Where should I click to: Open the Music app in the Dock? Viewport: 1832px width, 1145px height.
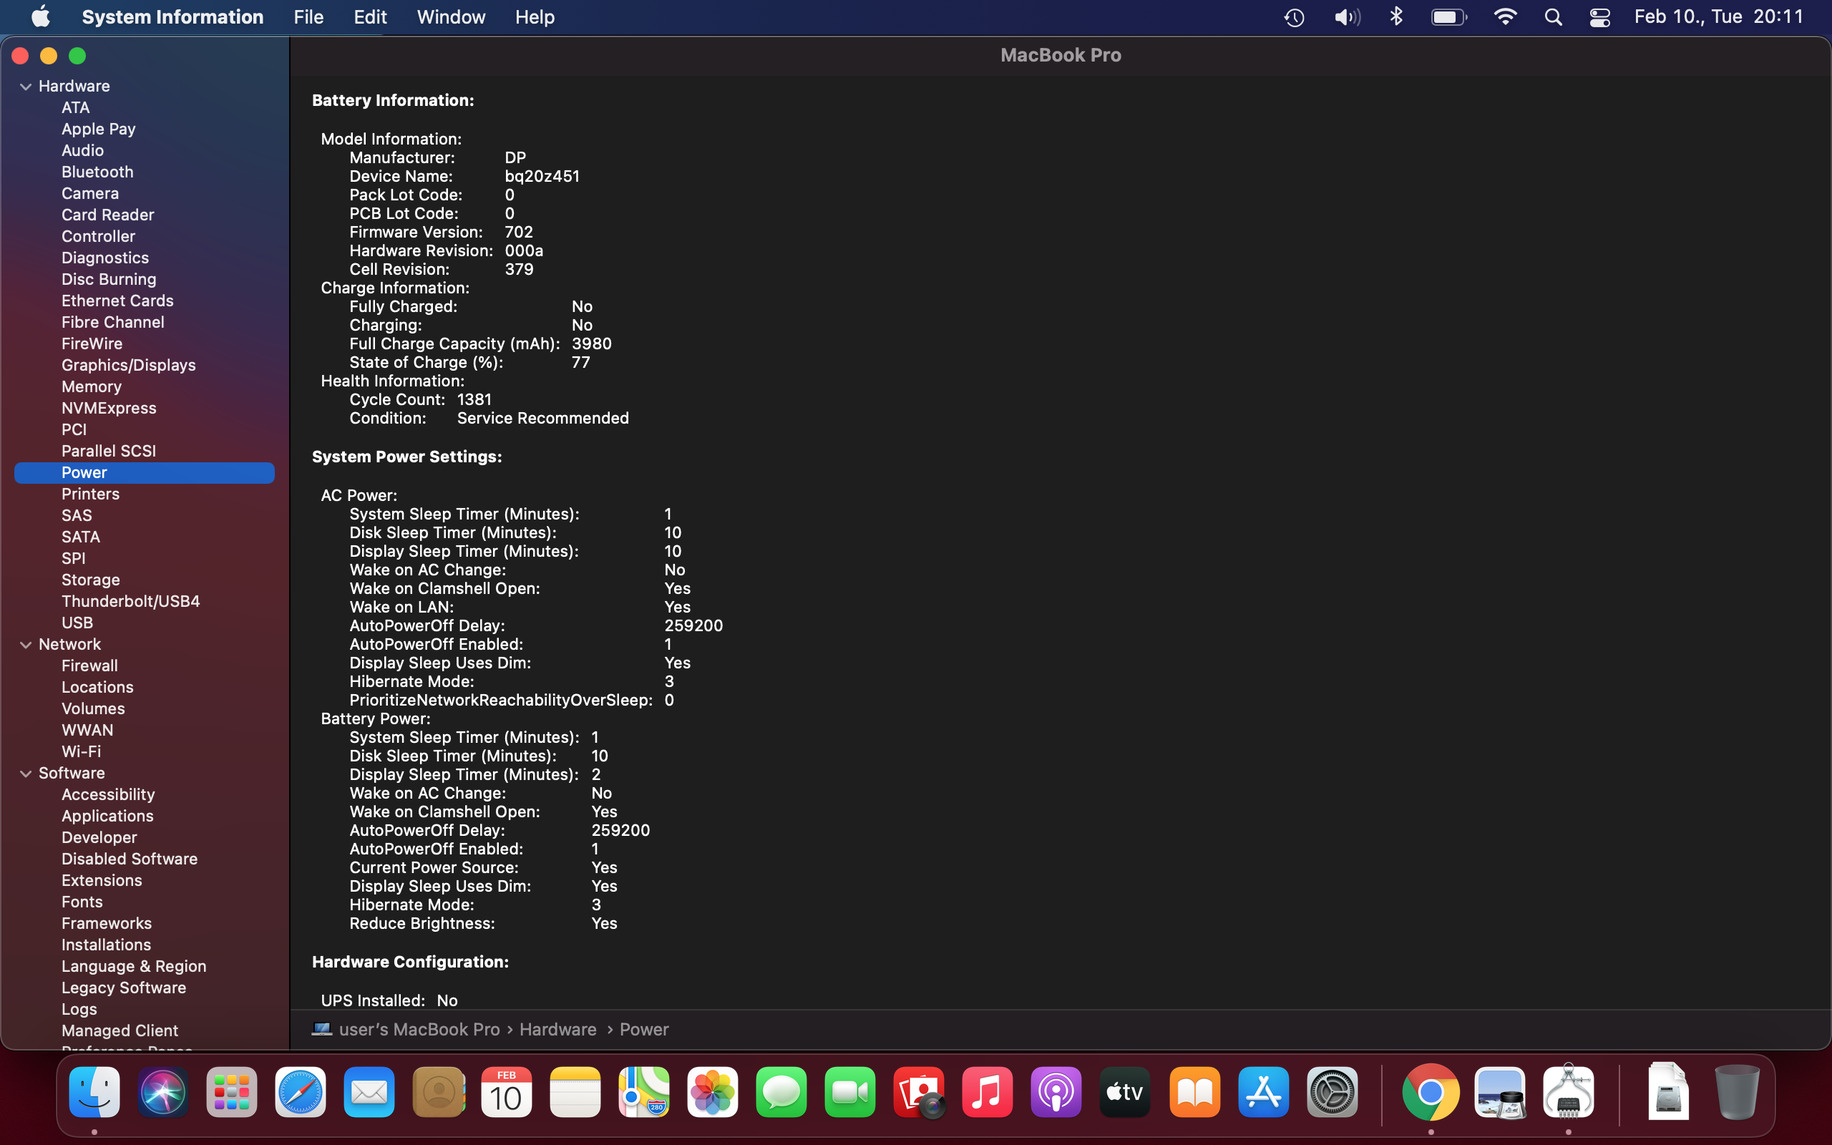987,1092
